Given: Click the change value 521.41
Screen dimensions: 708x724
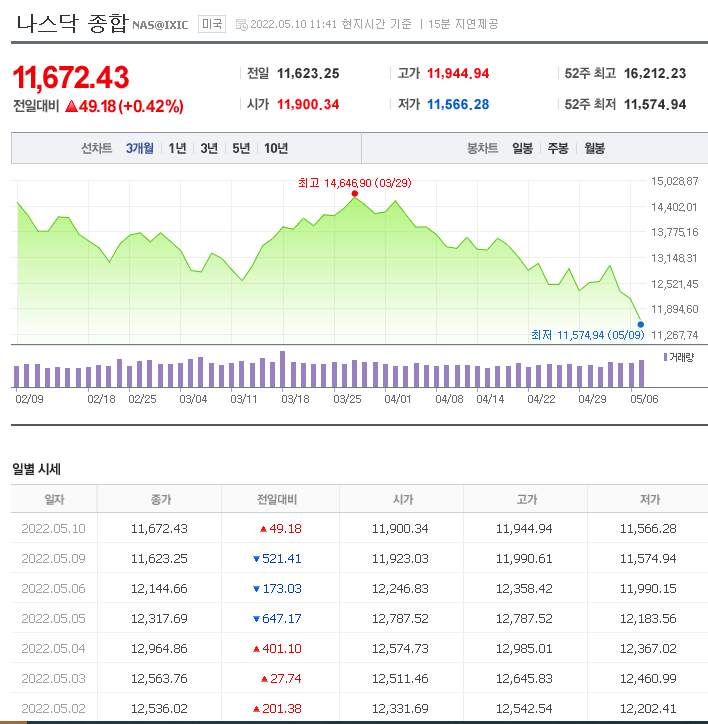Looking at the screenshot, I should click(282, 558).
